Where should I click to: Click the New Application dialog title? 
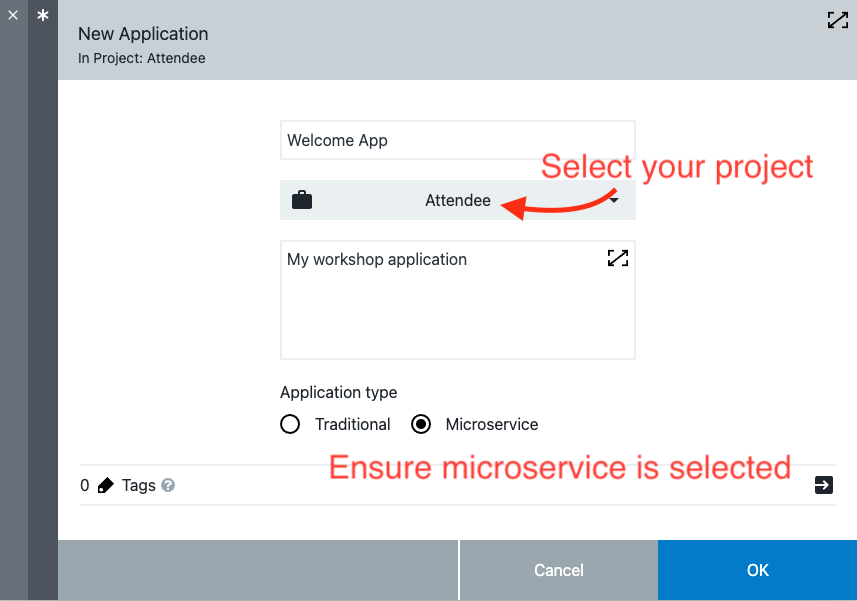coord(143,33)
